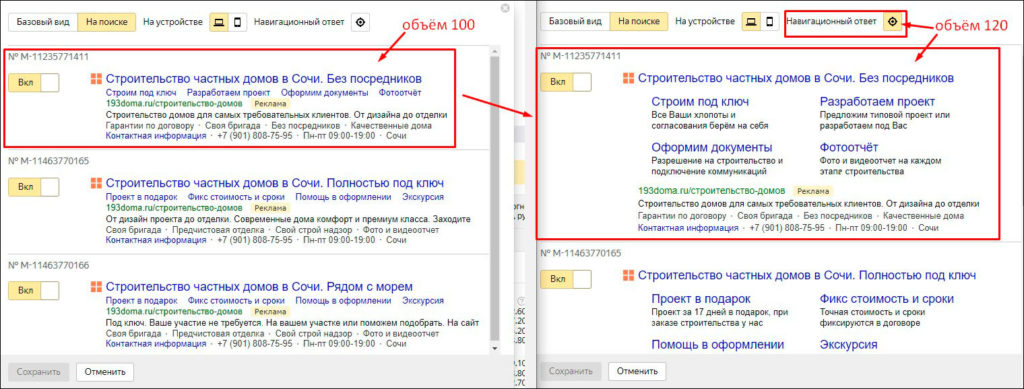The image size is (1024, 389).
Task: Click scrollbar down arrow in left panel
Action: (495, 349)
